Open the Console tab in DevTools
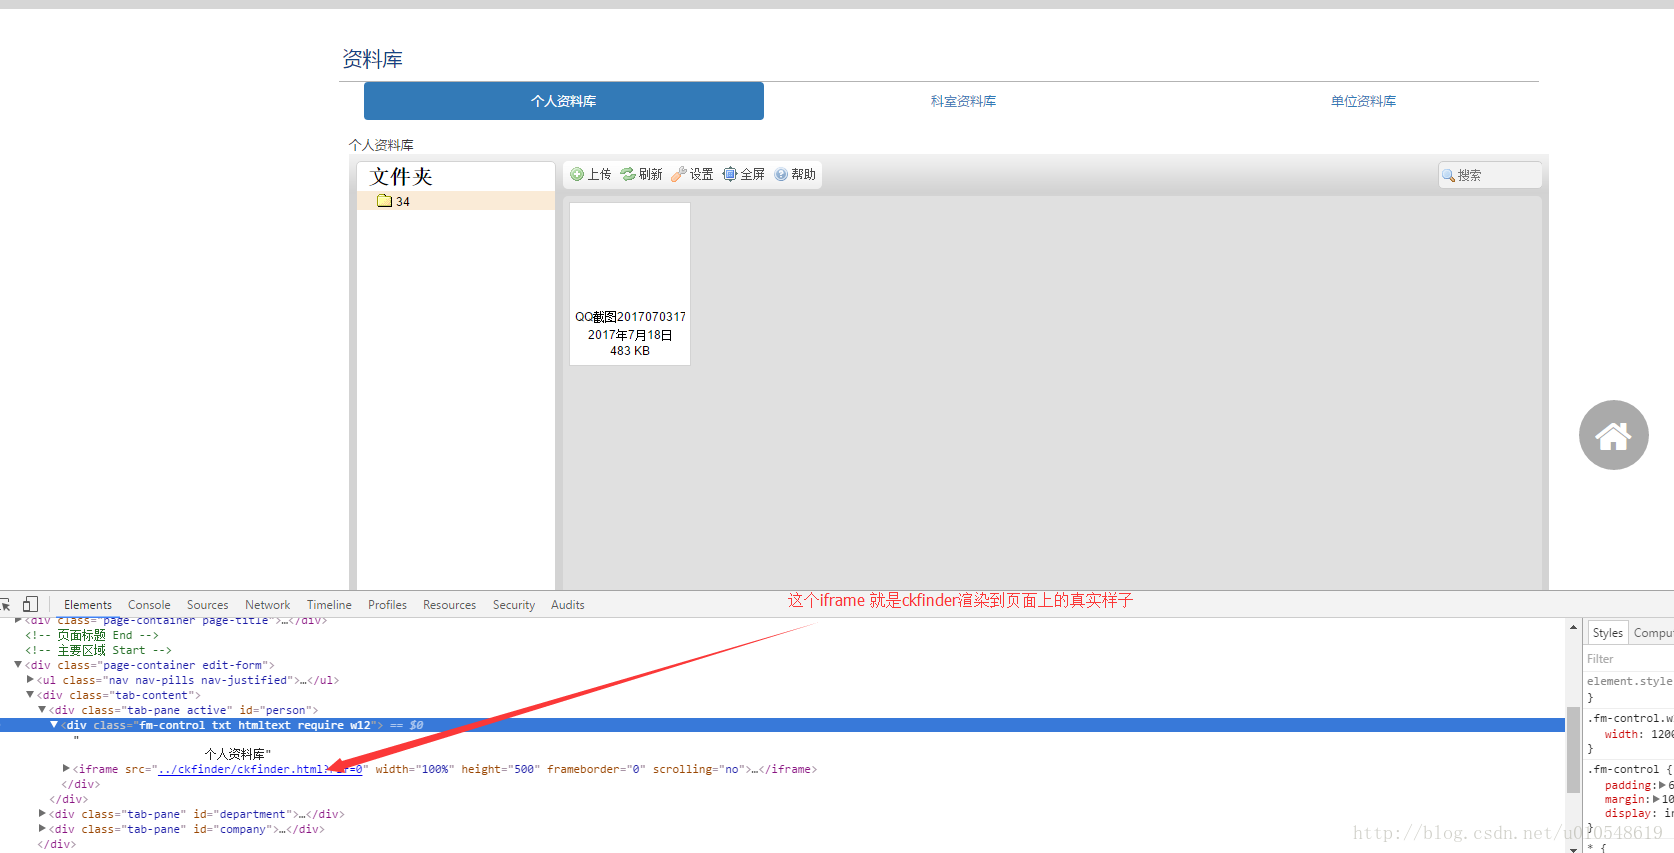The image size is (1674, 853). pyautogui.click(x=149, y=605)
